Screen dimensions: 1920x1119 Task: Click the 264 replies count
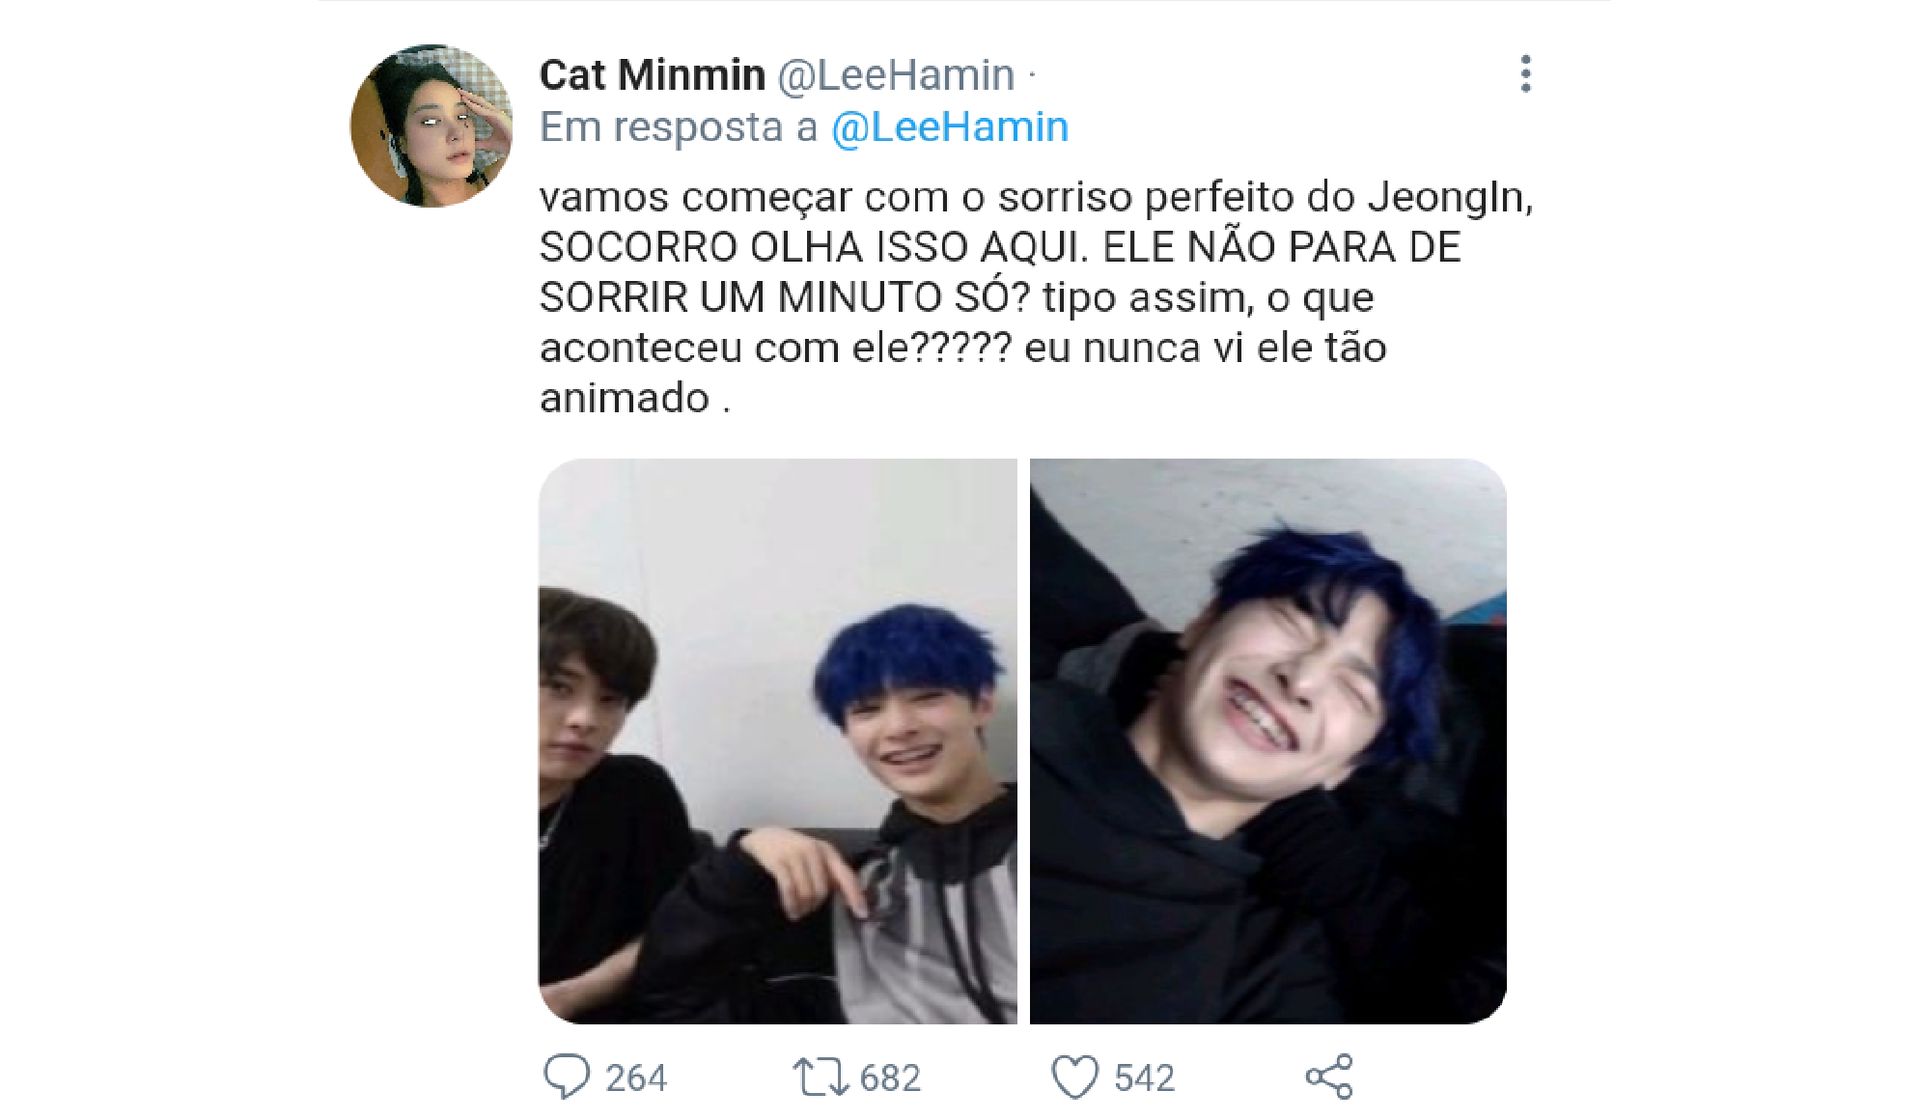coord(636,1078)
